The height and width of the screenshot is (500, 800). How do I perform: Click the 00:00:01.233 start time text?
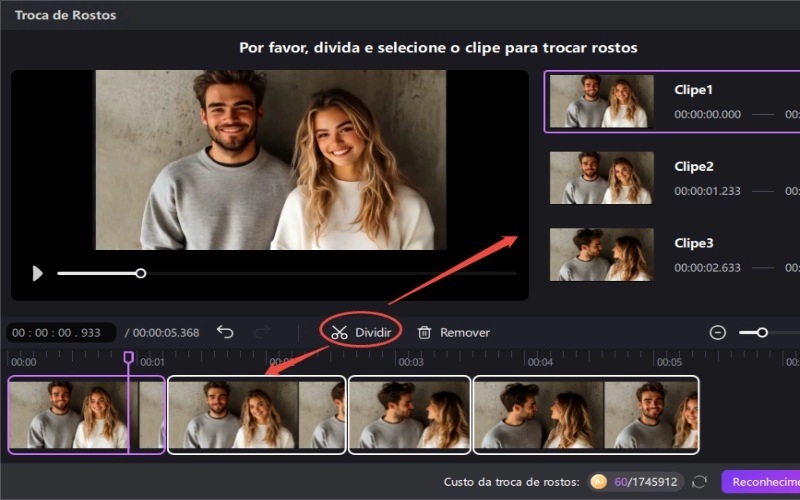click(707, 191)
